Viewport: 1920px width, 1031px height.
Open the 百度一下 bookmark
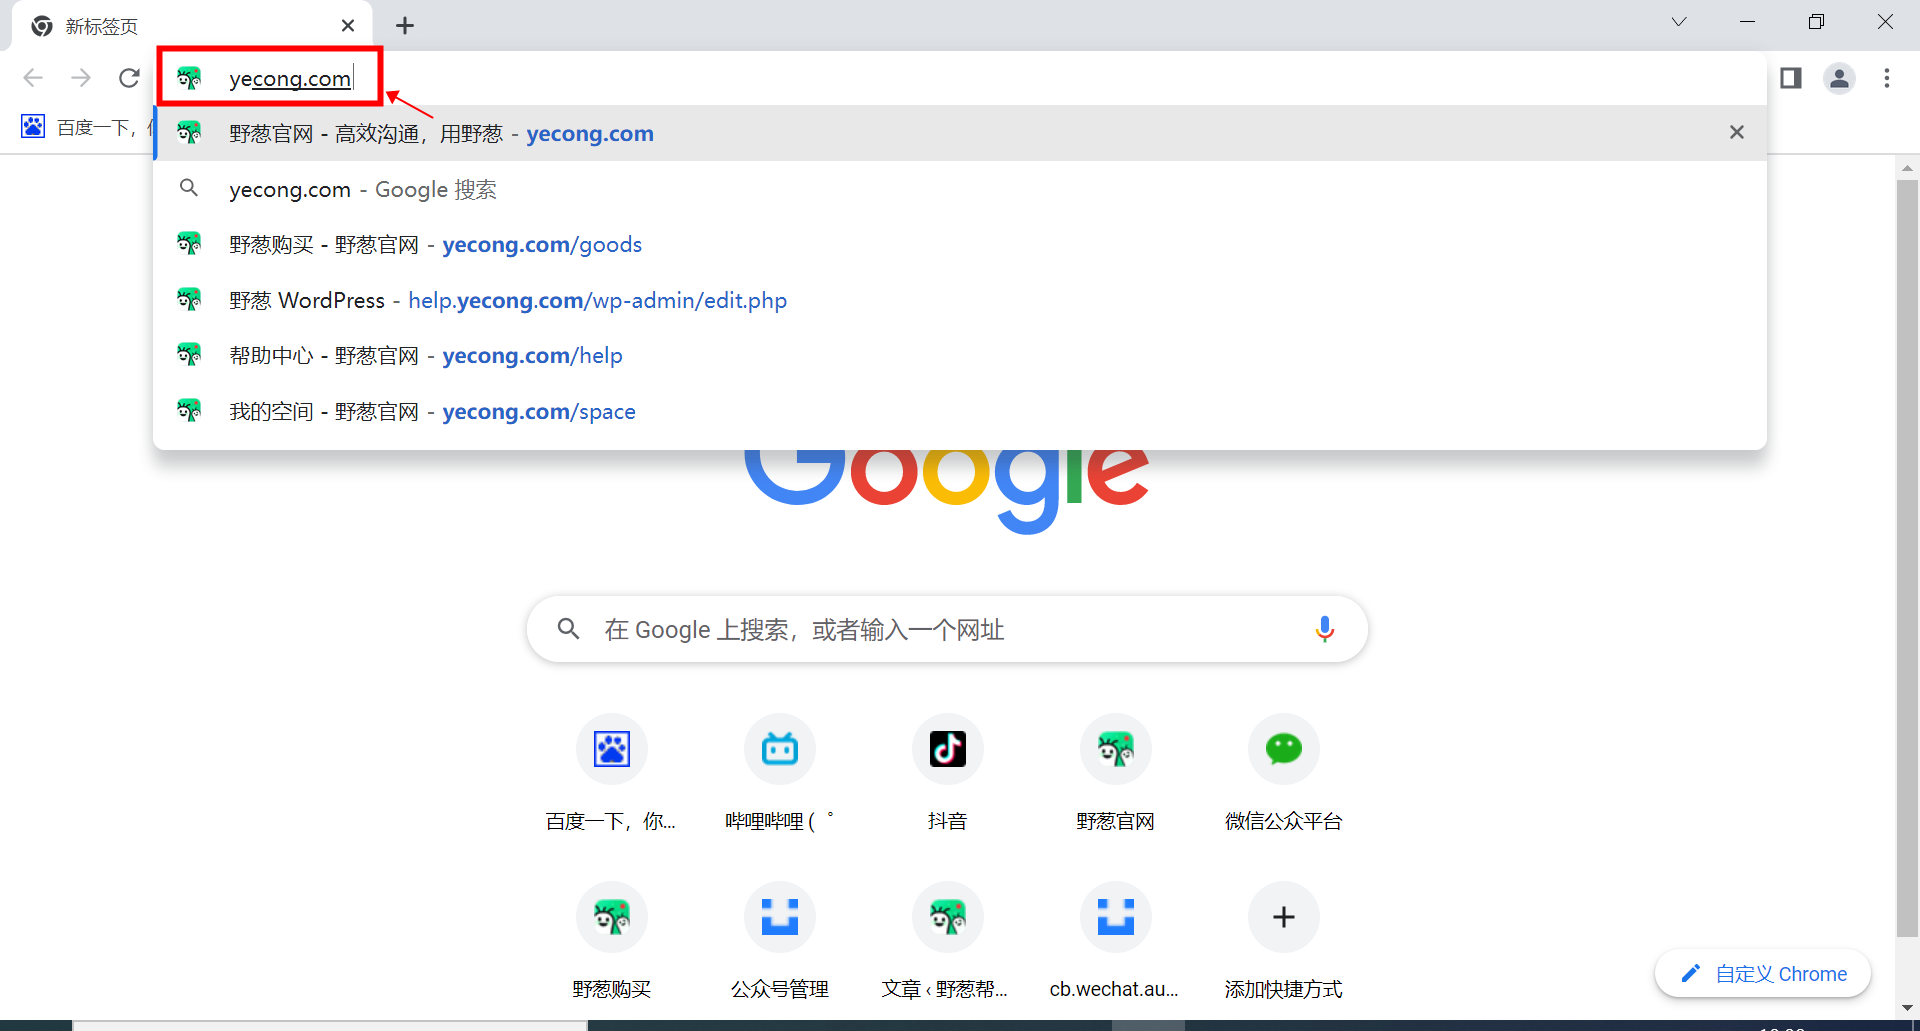click(x=85, y=127)
